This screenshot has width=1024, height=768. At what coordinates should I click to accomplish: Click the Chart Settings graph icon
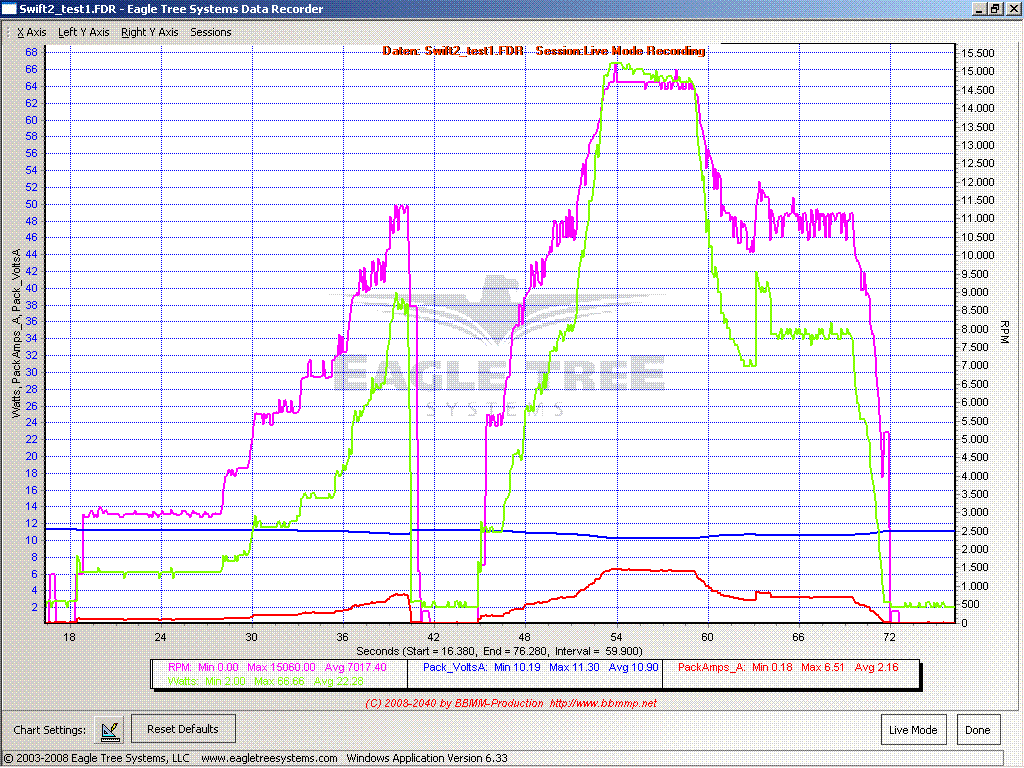pyautogui.click(x=108, y=729)
